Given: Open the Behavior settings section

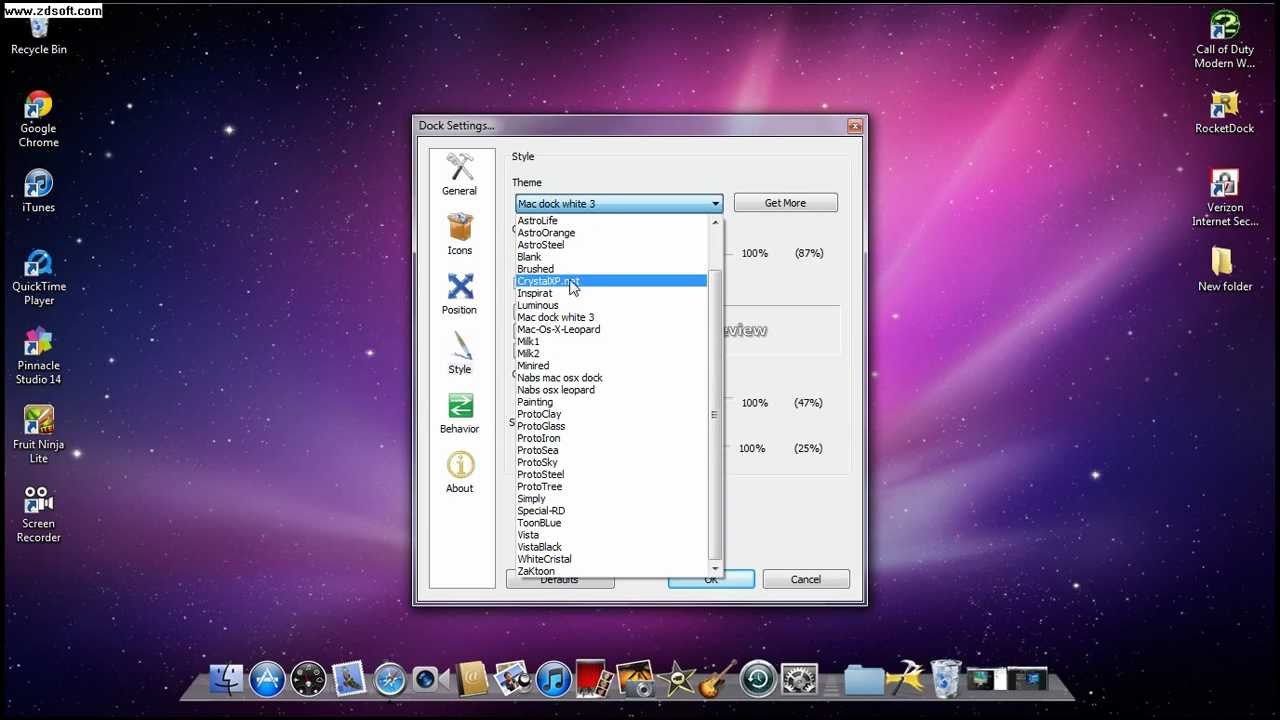Looking at the screenshot, I should click(460, 413).
